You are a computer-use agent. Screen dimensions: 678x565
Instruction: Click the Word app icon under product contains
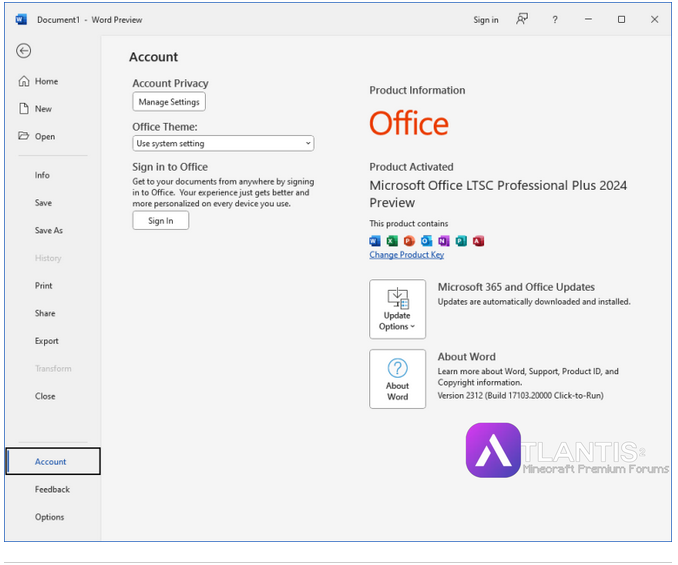tap(375, 241)
